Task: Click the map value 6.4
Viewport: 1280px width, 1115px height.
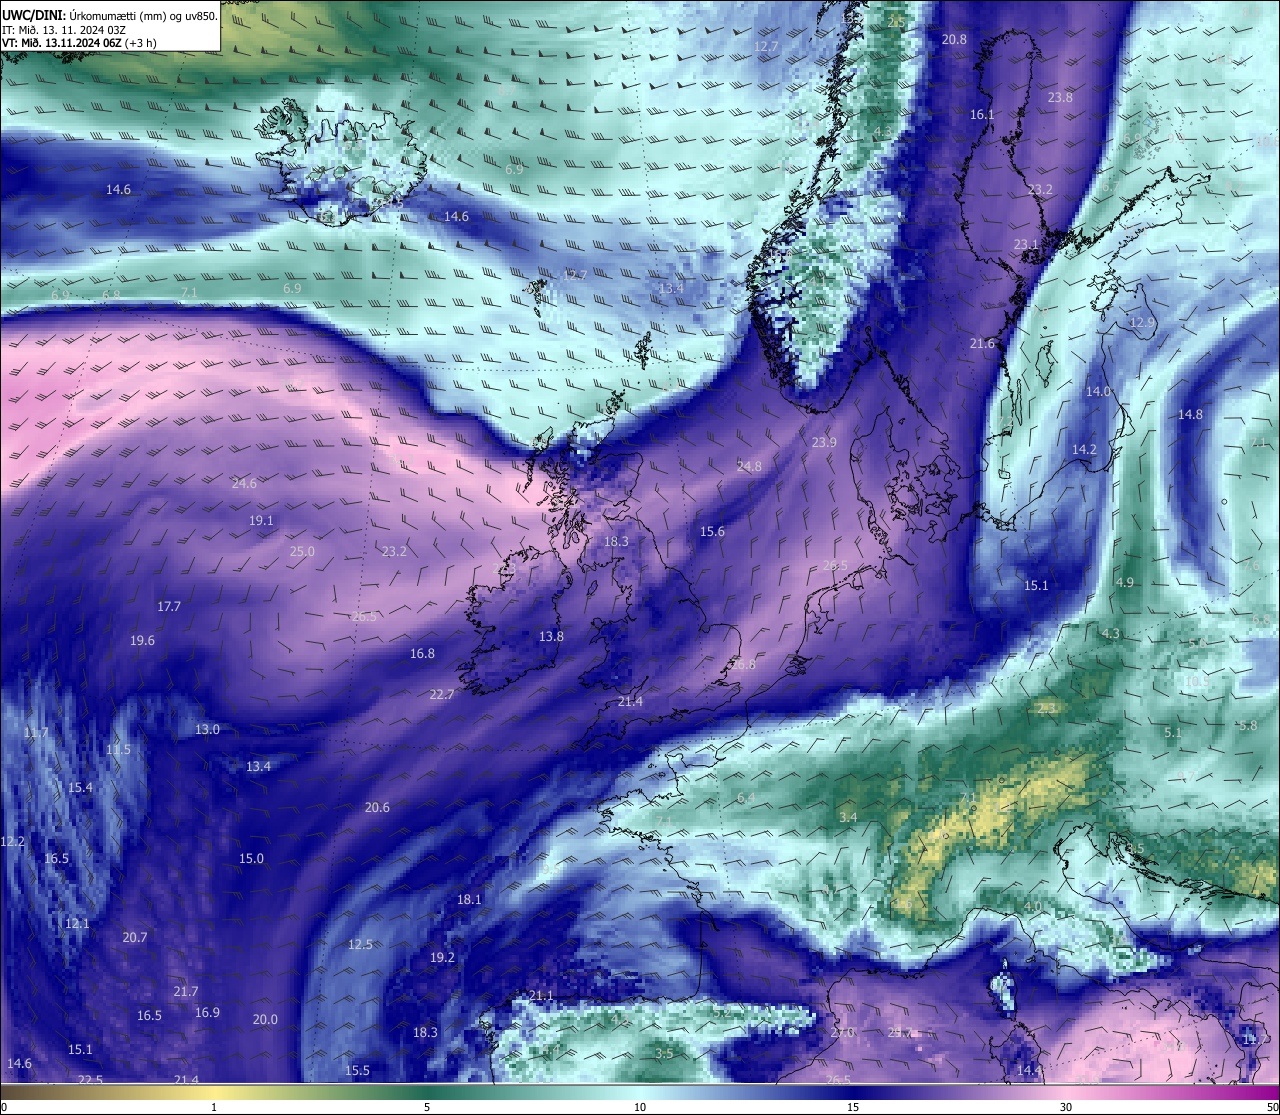Action: click(746, 798)
